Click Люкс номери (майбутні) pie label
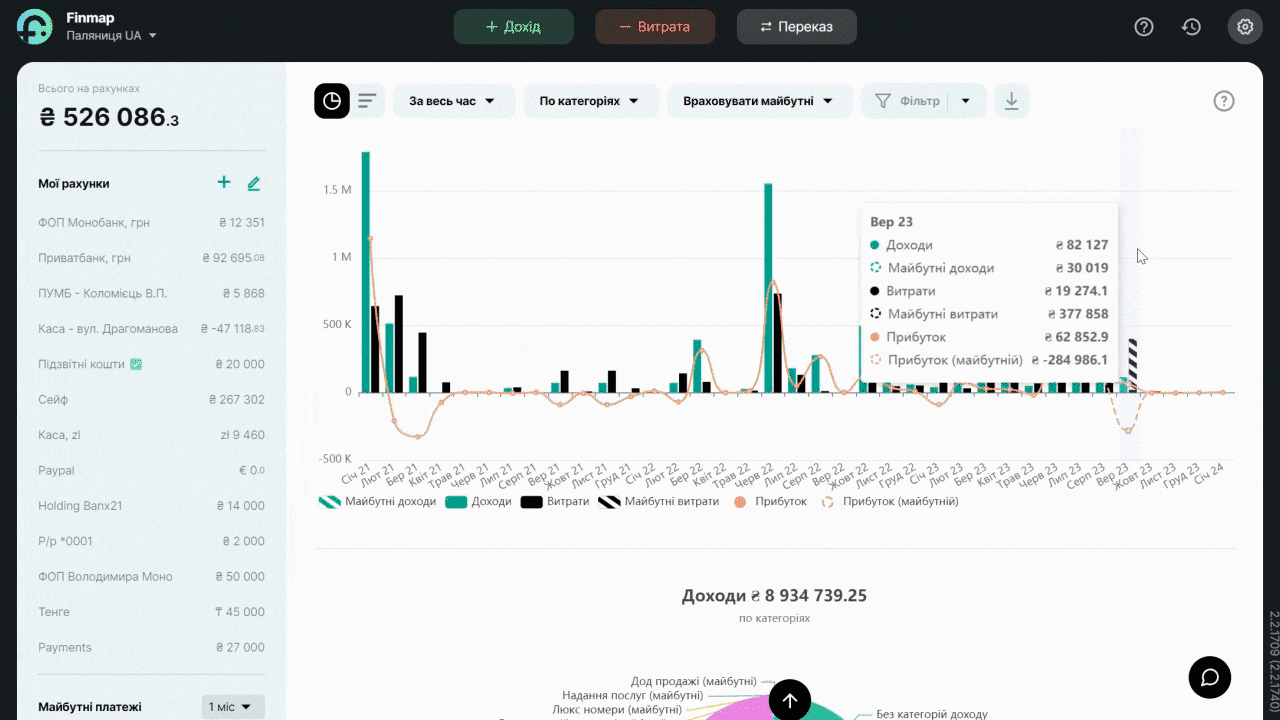The height and width of the screenshot is (720, 1280). pyautogui.click(x=617, y=709)
